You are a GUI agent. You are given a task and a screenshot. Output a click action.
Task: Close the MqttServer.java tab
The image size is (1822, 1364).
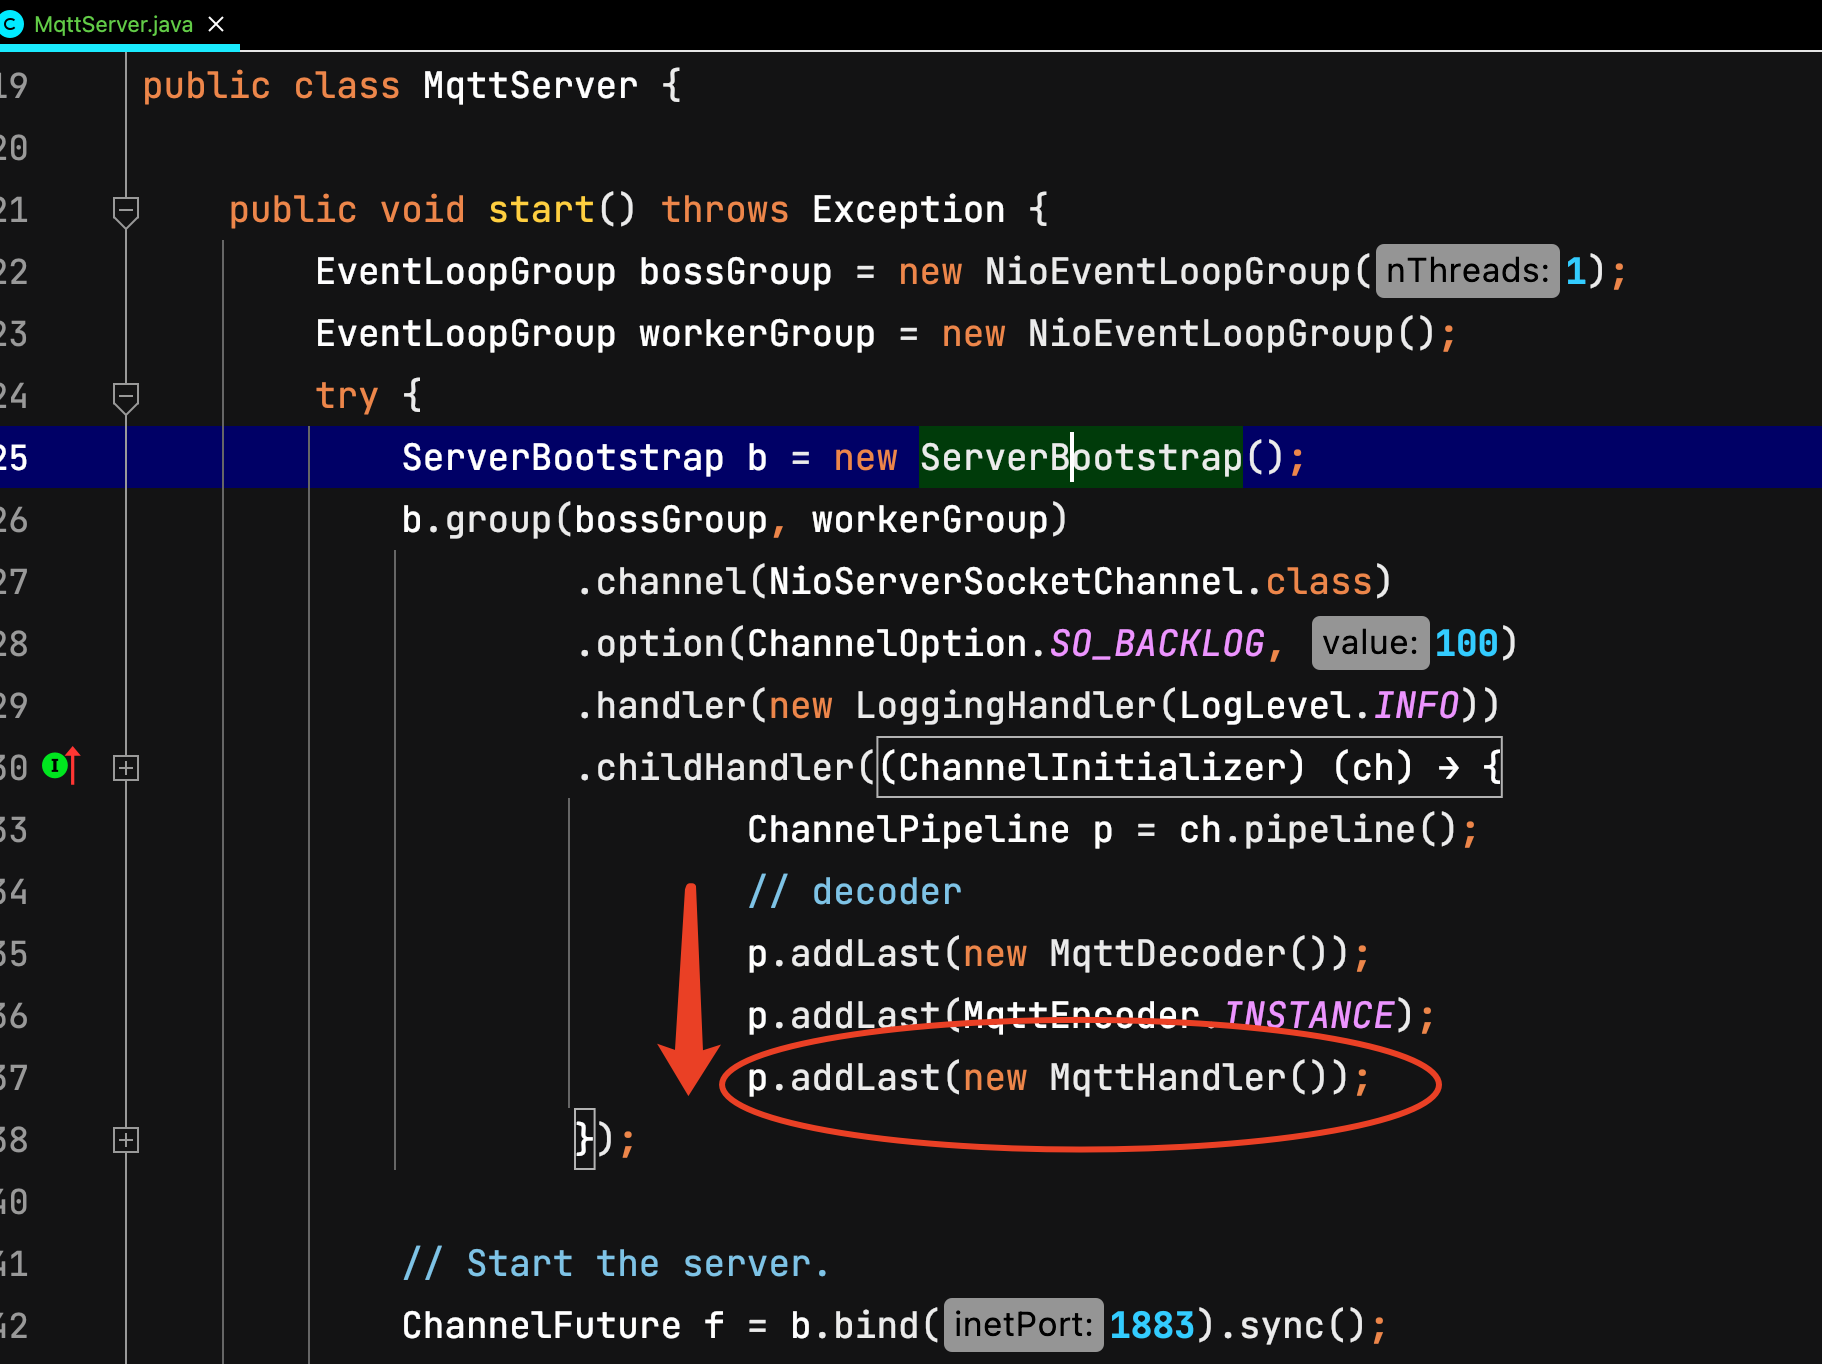click(x=216, y=24)
